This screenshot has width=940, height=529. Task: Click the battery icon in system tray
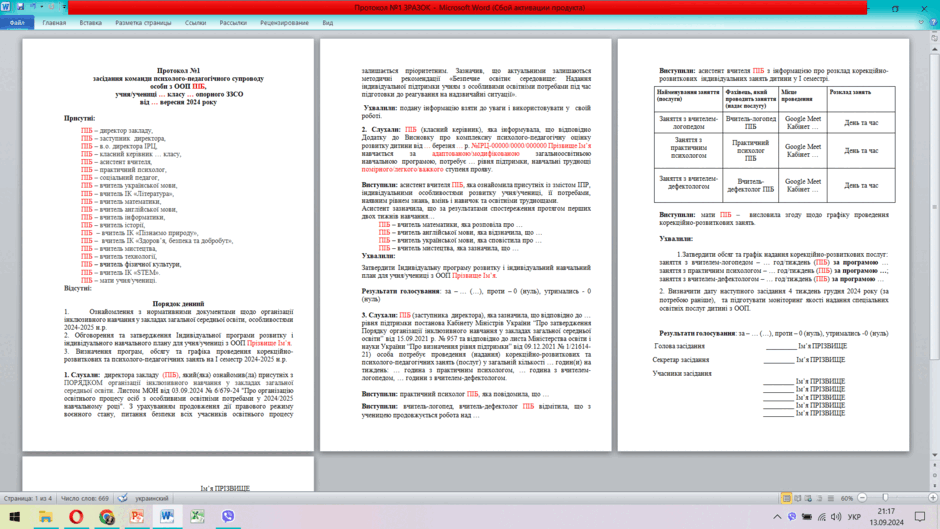click(x=807, y=516)
